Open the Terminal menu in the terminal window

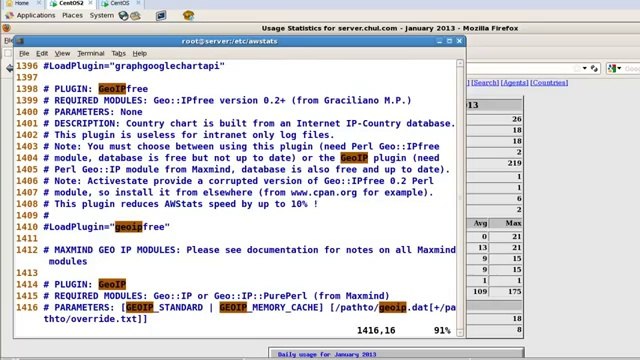[x=91, y=53]
